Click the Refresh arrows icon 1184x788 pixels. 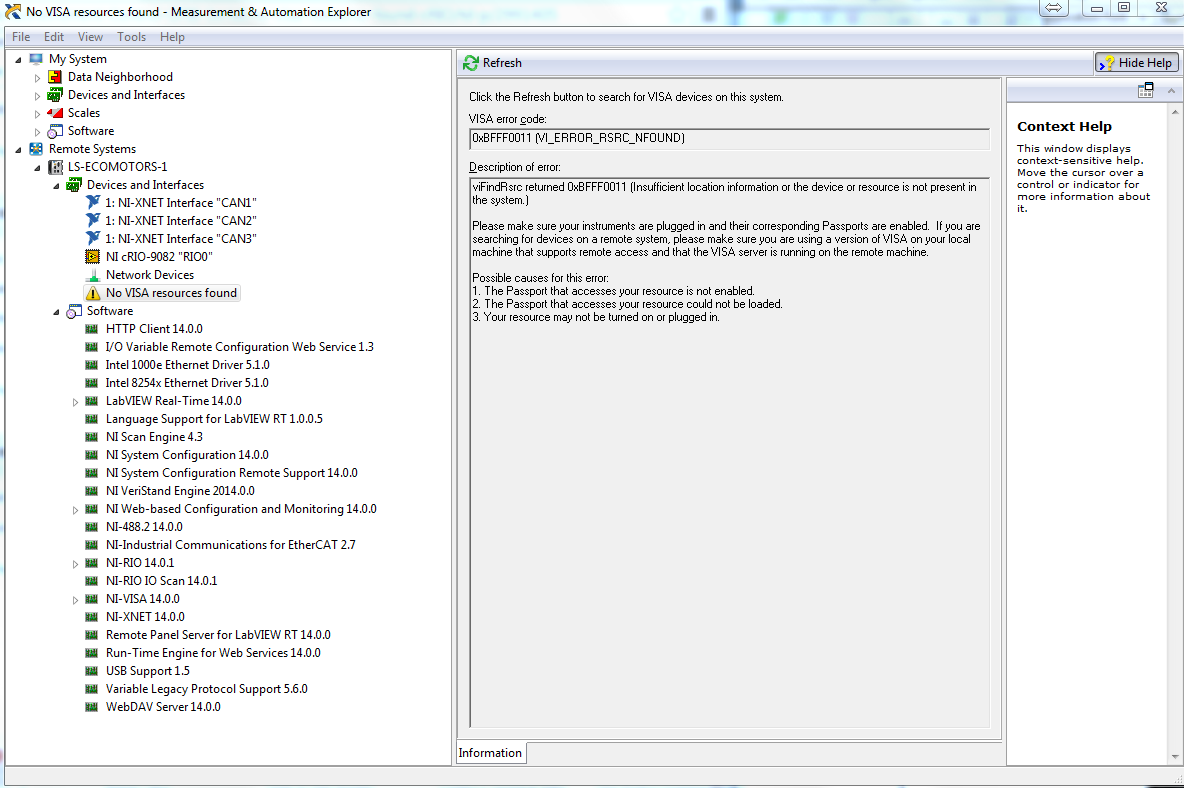(x=470, y=63)
